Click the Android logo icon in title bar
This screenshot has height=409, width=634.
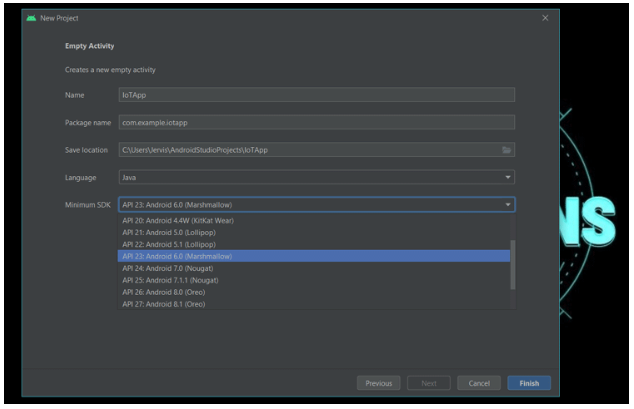click(31, 18)
